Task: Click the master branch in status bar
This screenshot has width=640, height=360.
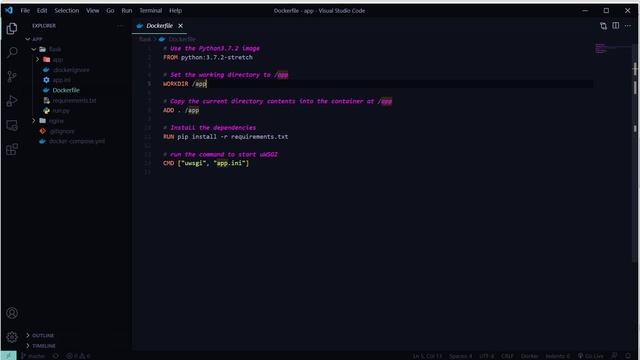Action: [x=33, y=356]
